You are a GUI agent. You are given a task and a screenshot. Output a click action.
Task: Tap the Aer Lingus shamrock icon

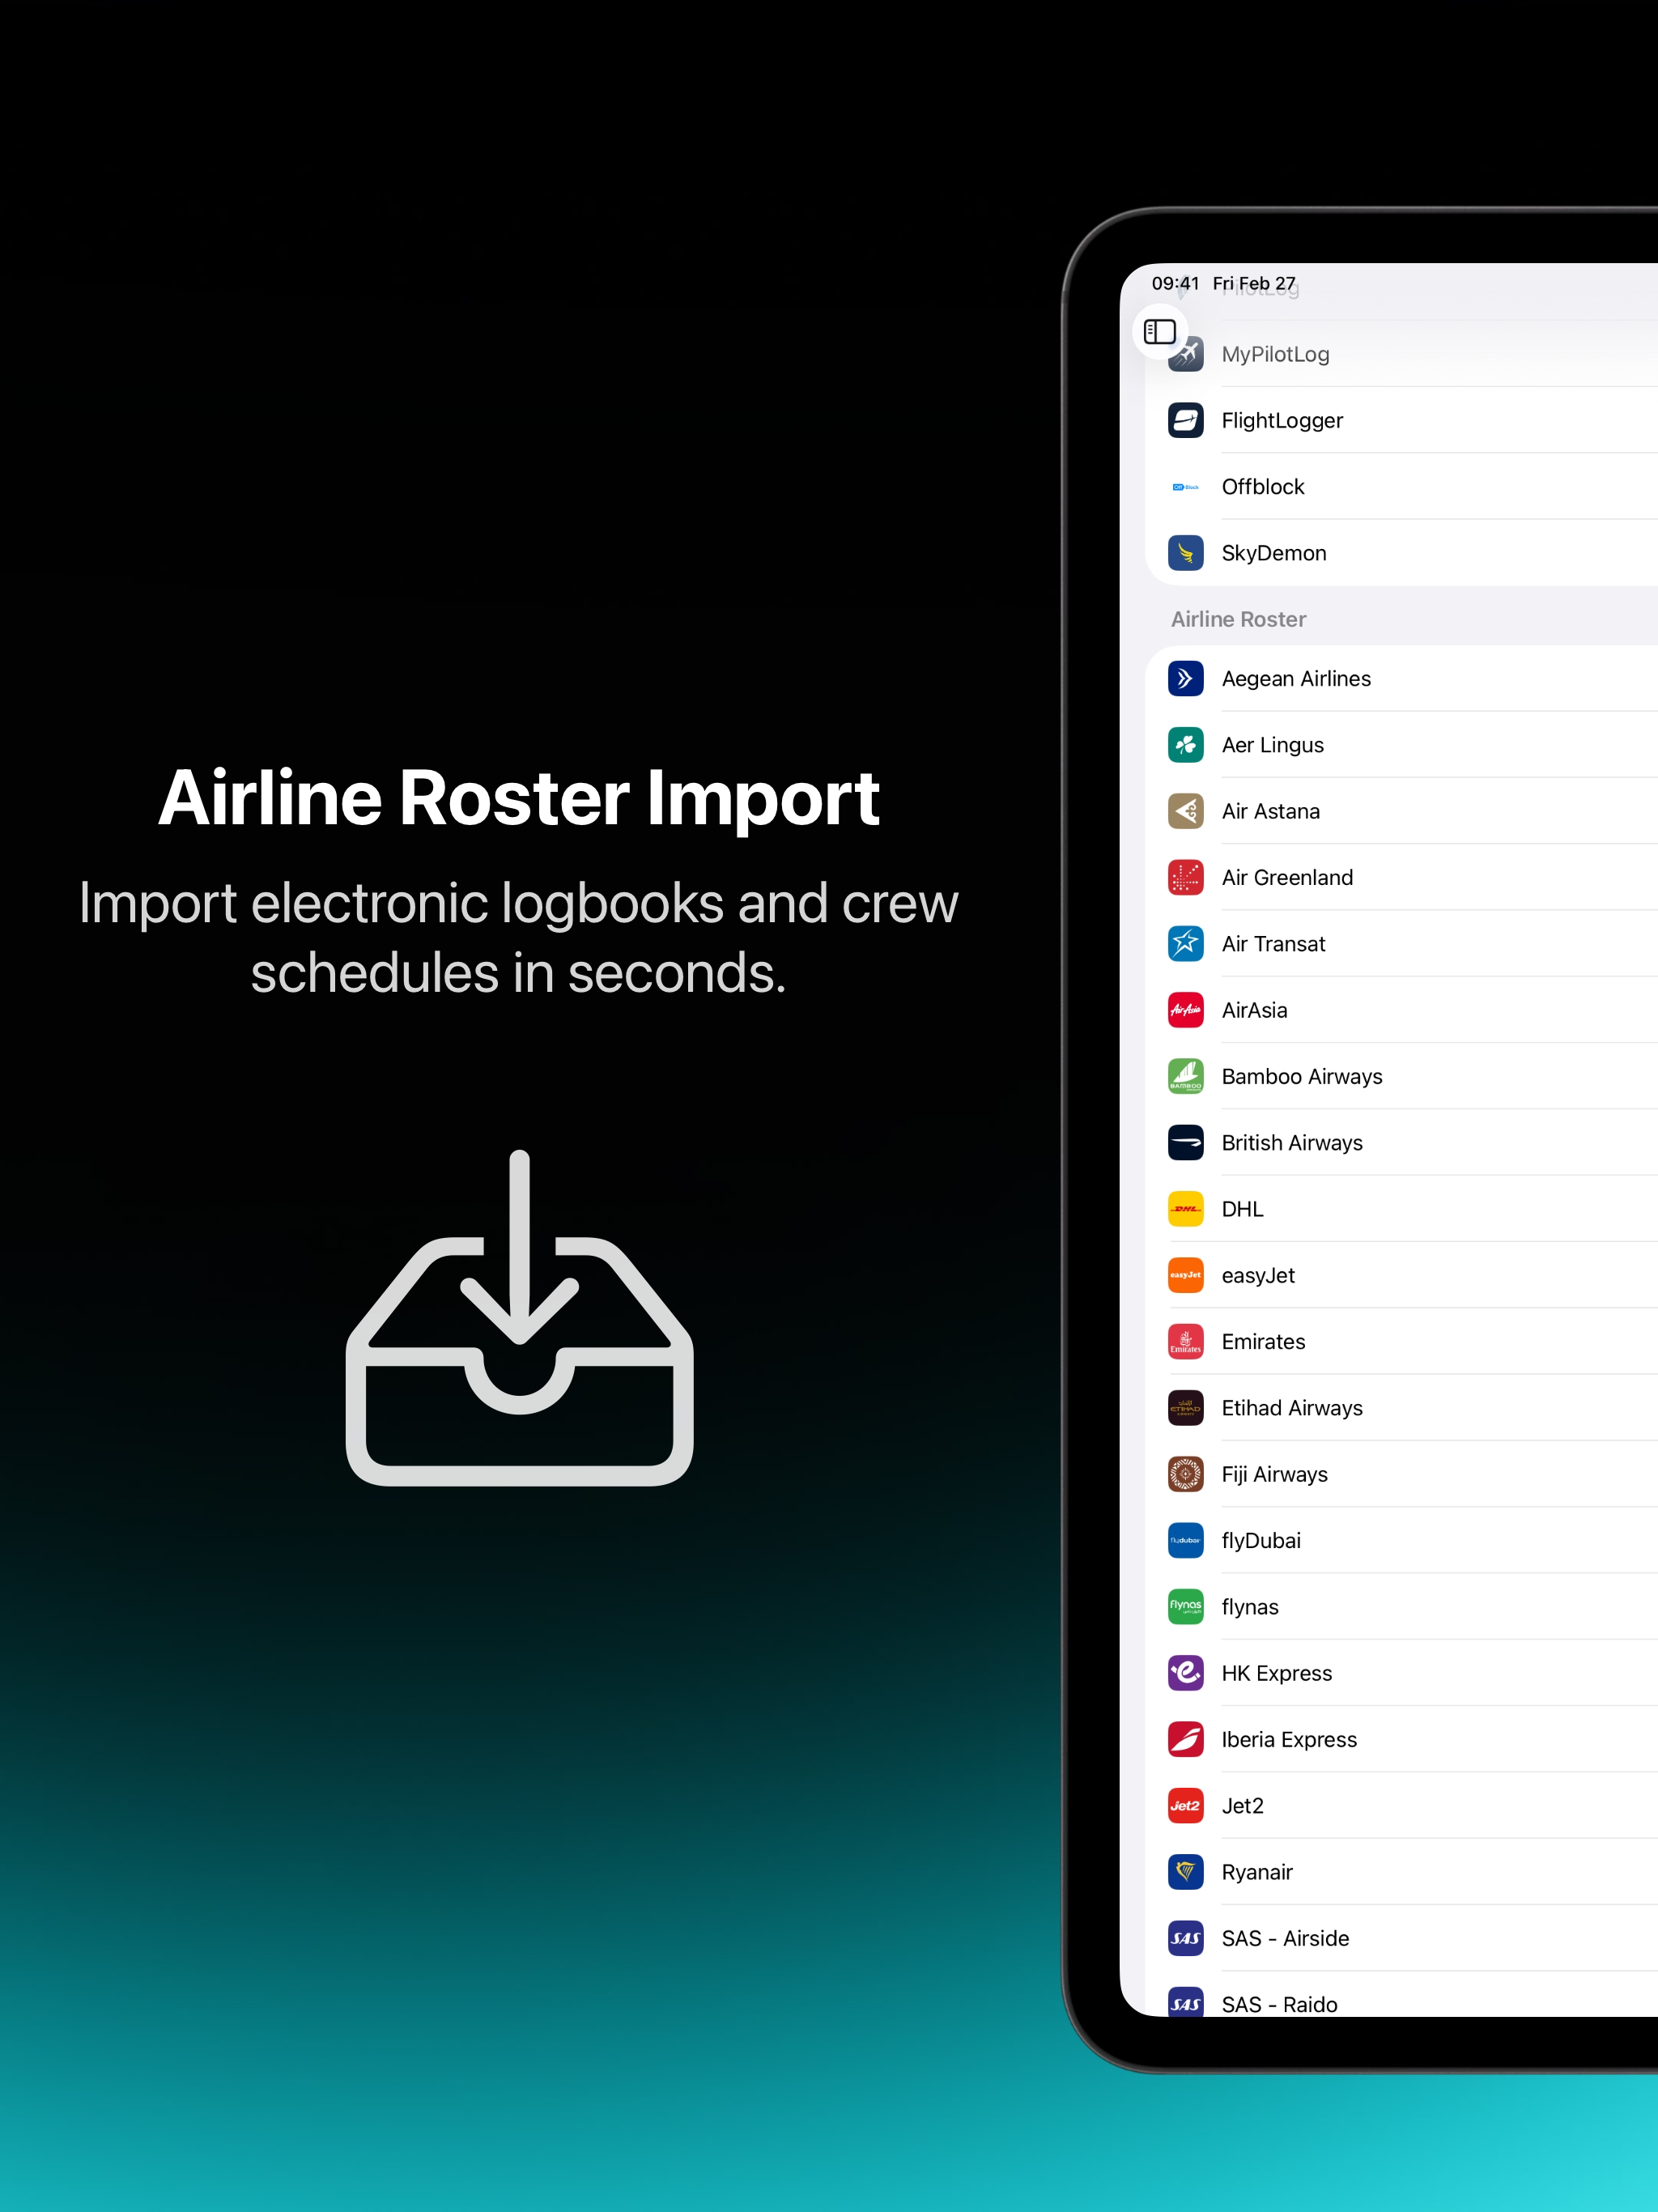[1186, 745]
